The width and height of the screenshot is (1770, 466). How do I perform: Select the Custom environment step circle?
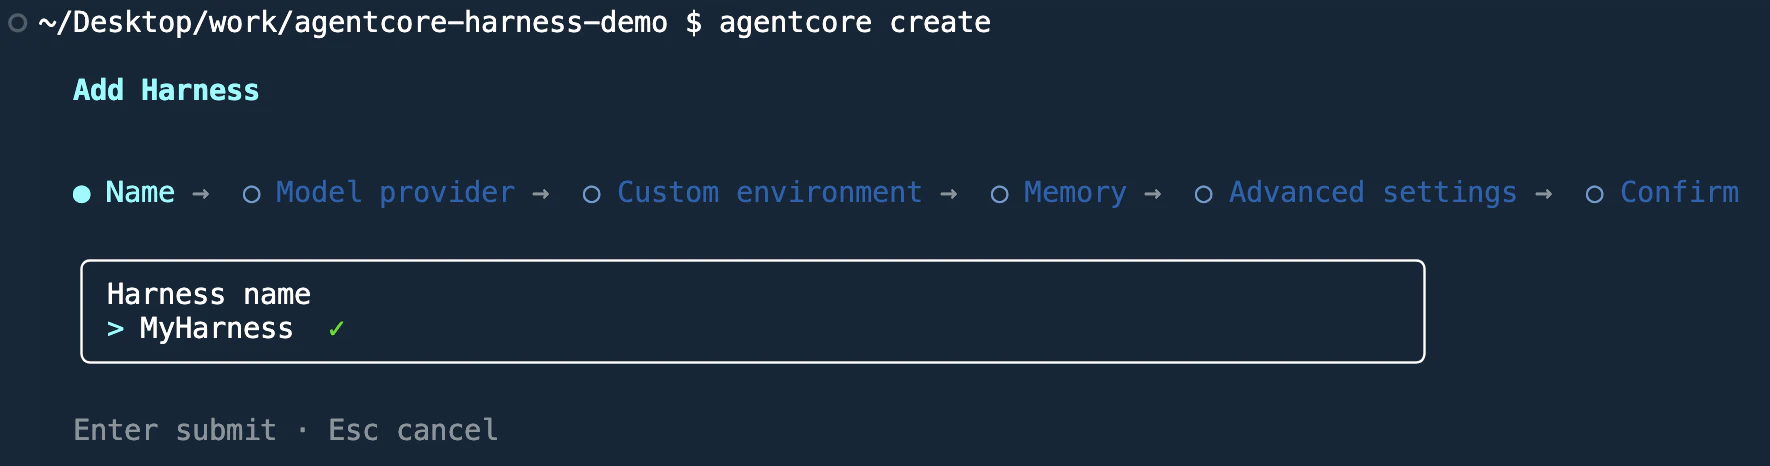(x=592, y=195)
